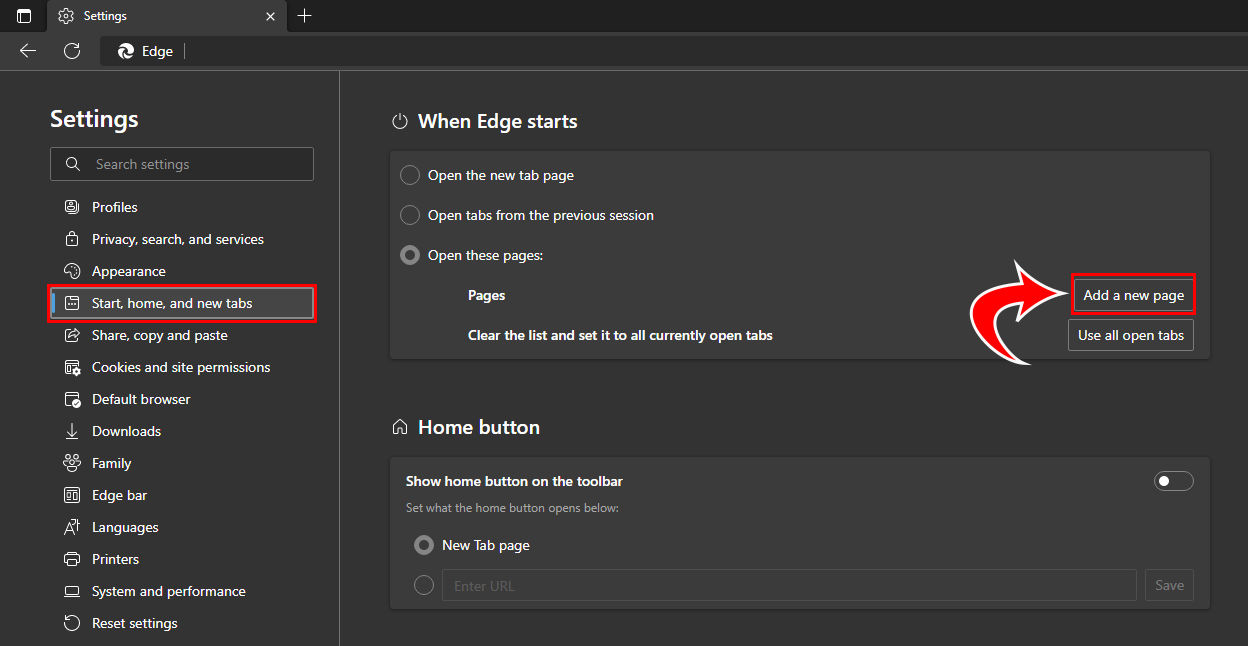This screenshot has height=646, width=1248.
Task: Open the Profiles settings section
Action: 113,207
